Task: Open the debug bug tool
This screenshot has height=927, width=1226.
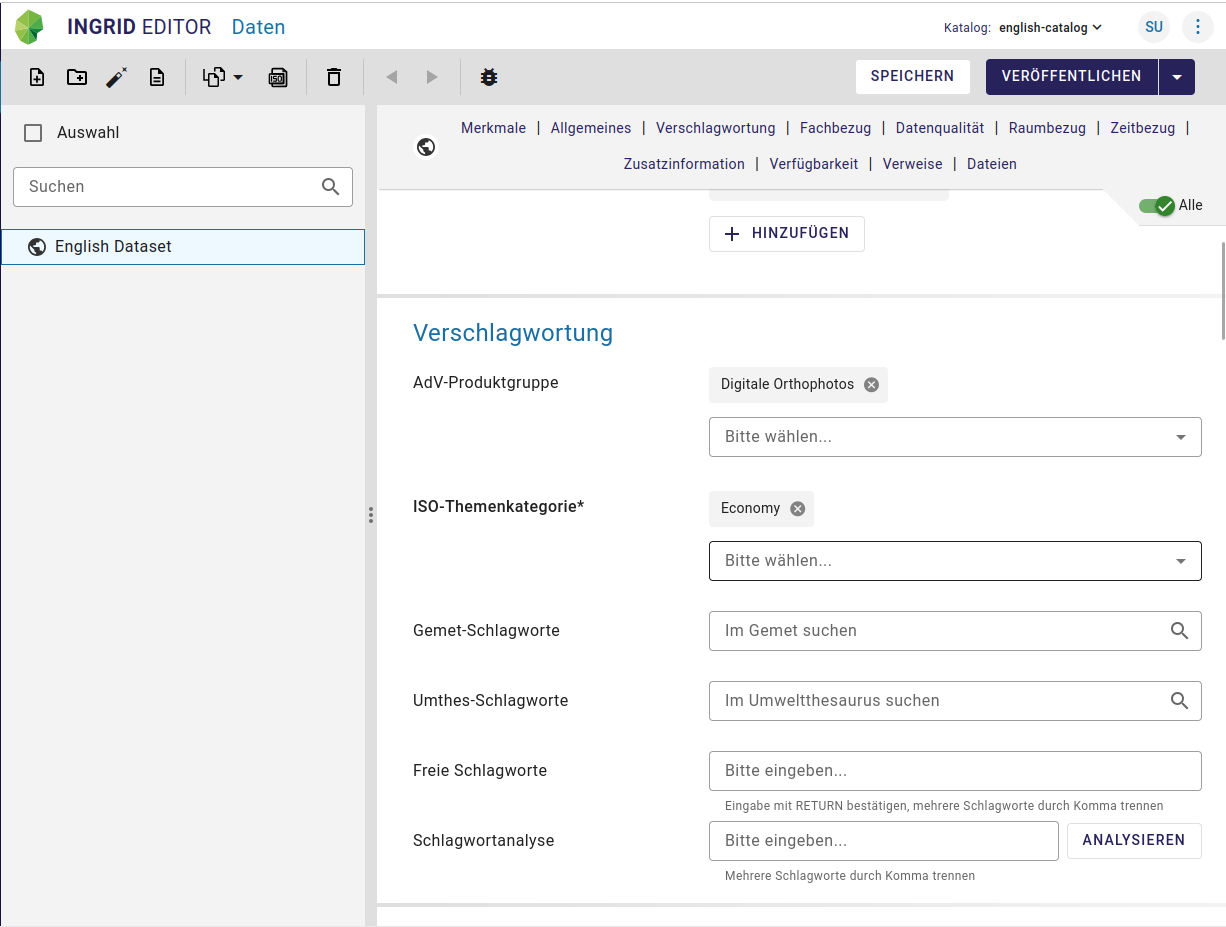Action: (x=489, y=76)
